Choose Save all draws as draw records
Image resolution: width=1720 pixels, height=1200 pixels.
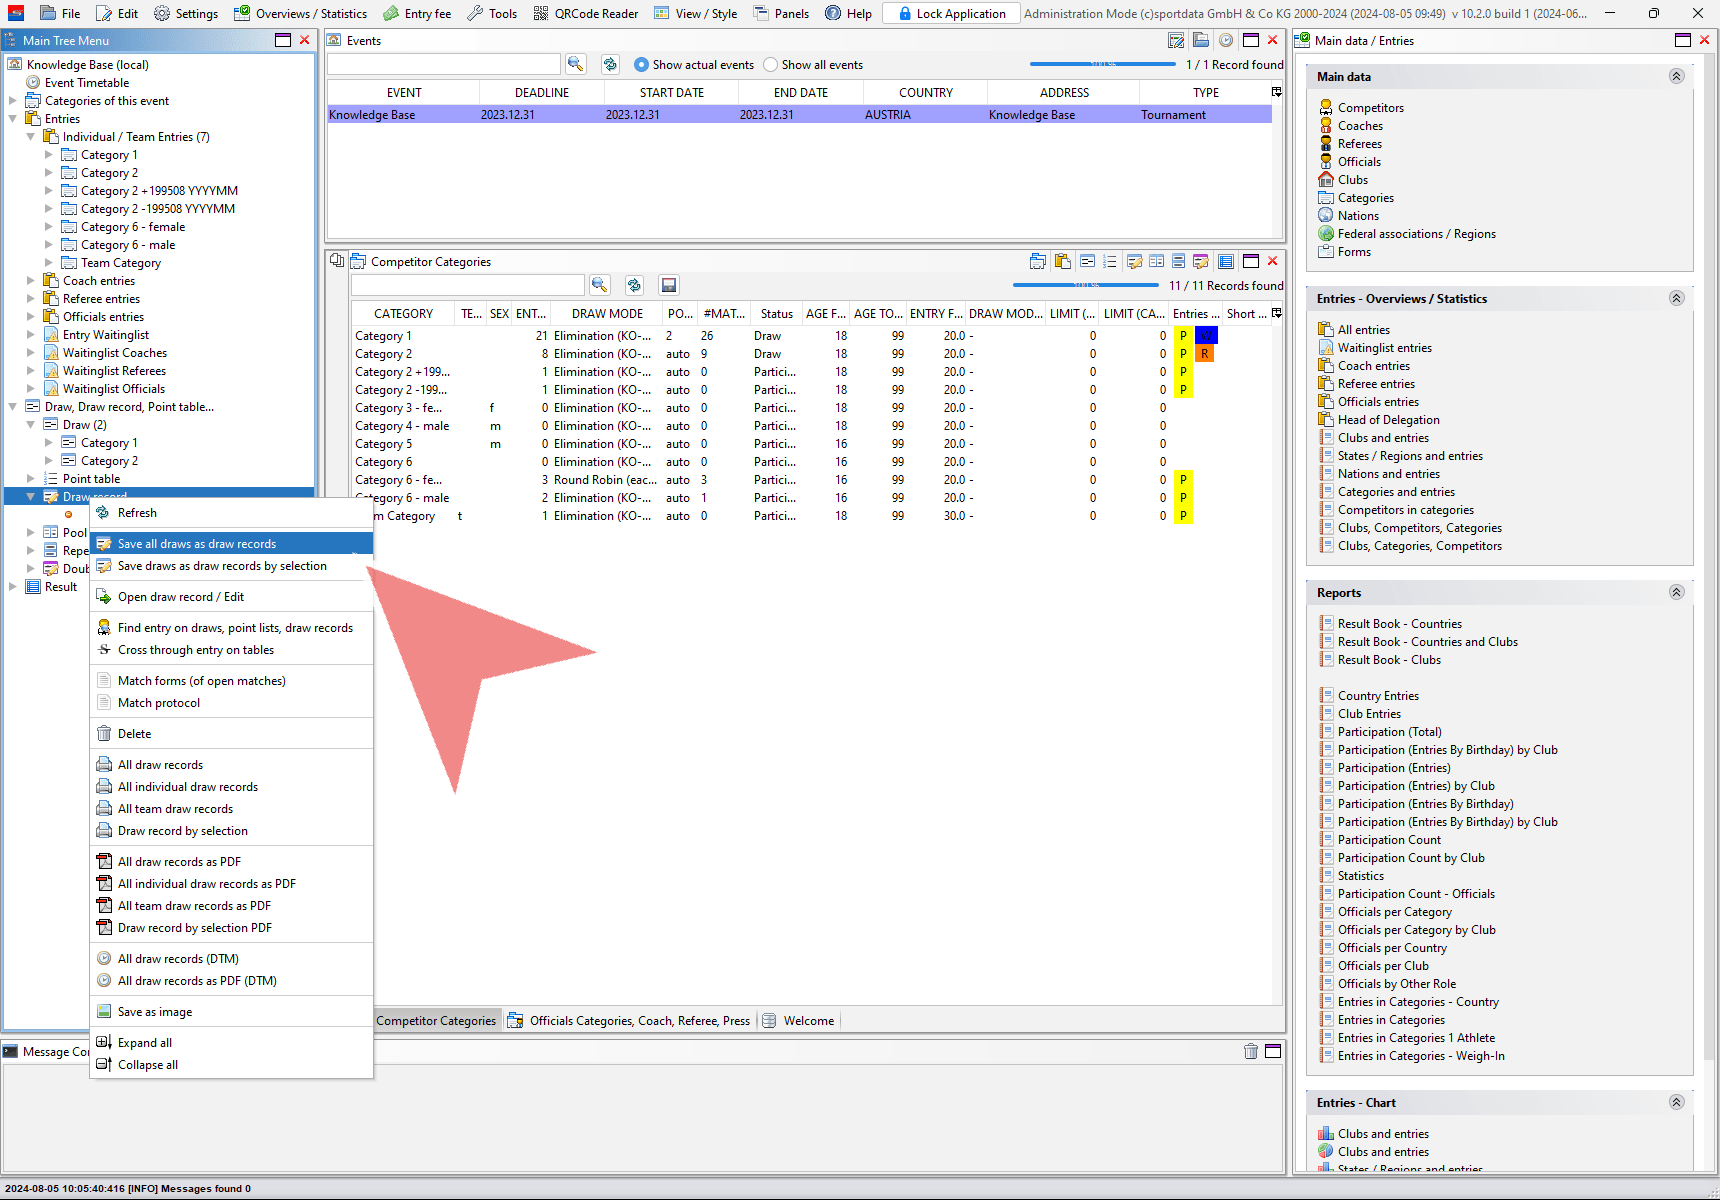(197, 544)
